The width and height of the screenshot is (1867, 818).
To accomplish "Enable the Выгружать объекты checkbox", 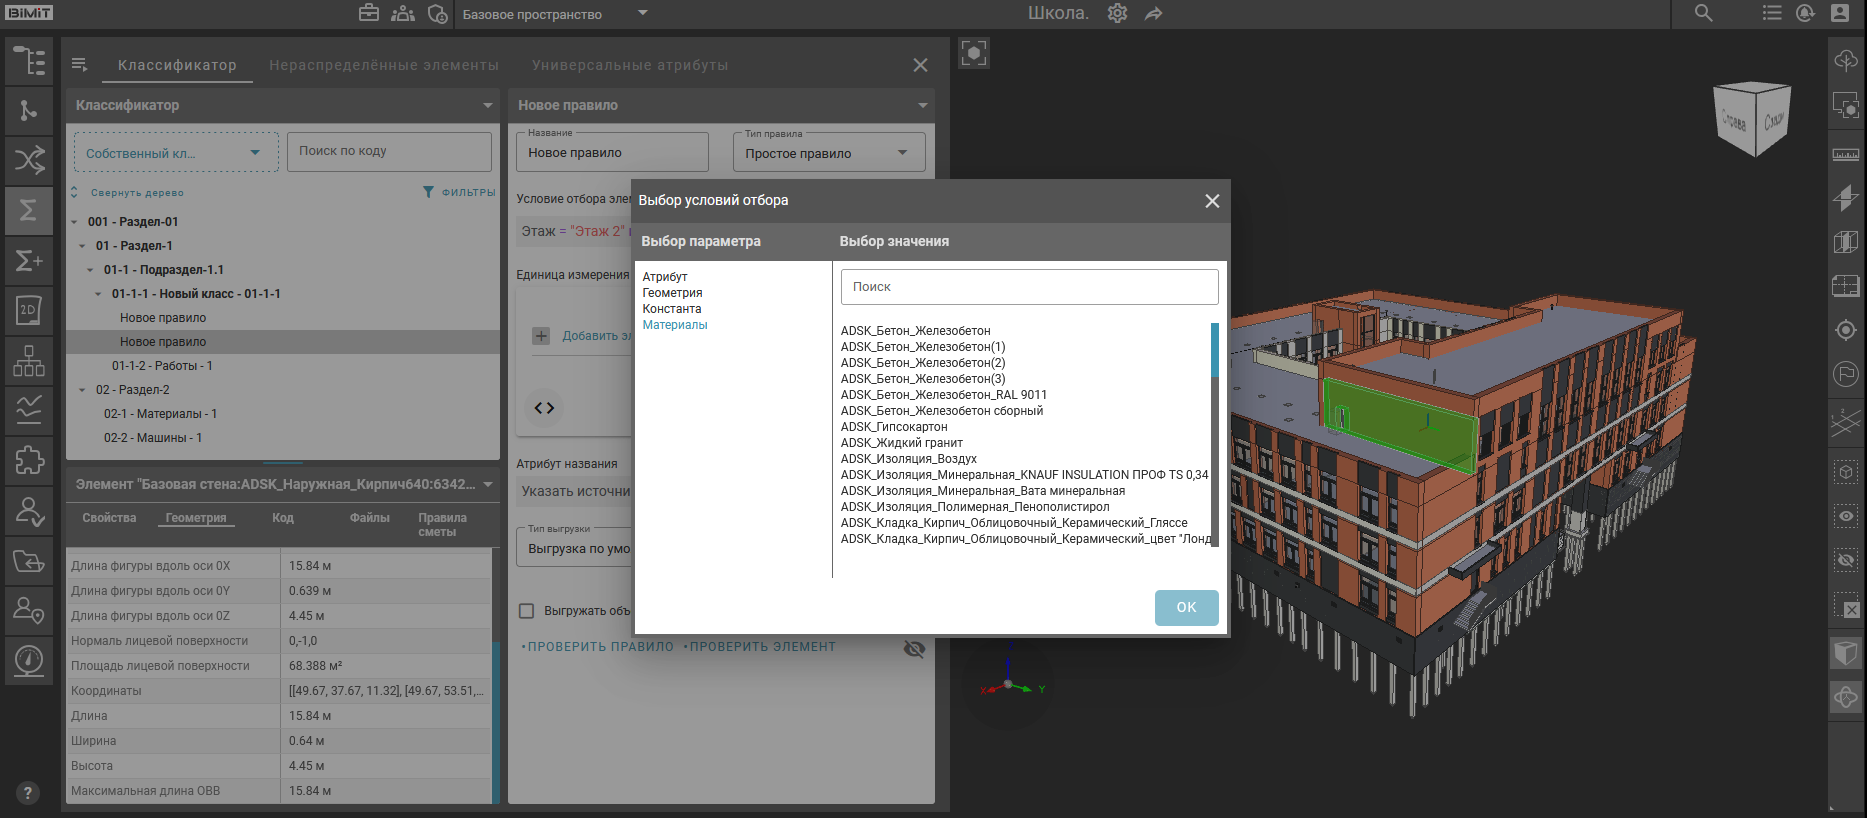I will coord(526,611).
